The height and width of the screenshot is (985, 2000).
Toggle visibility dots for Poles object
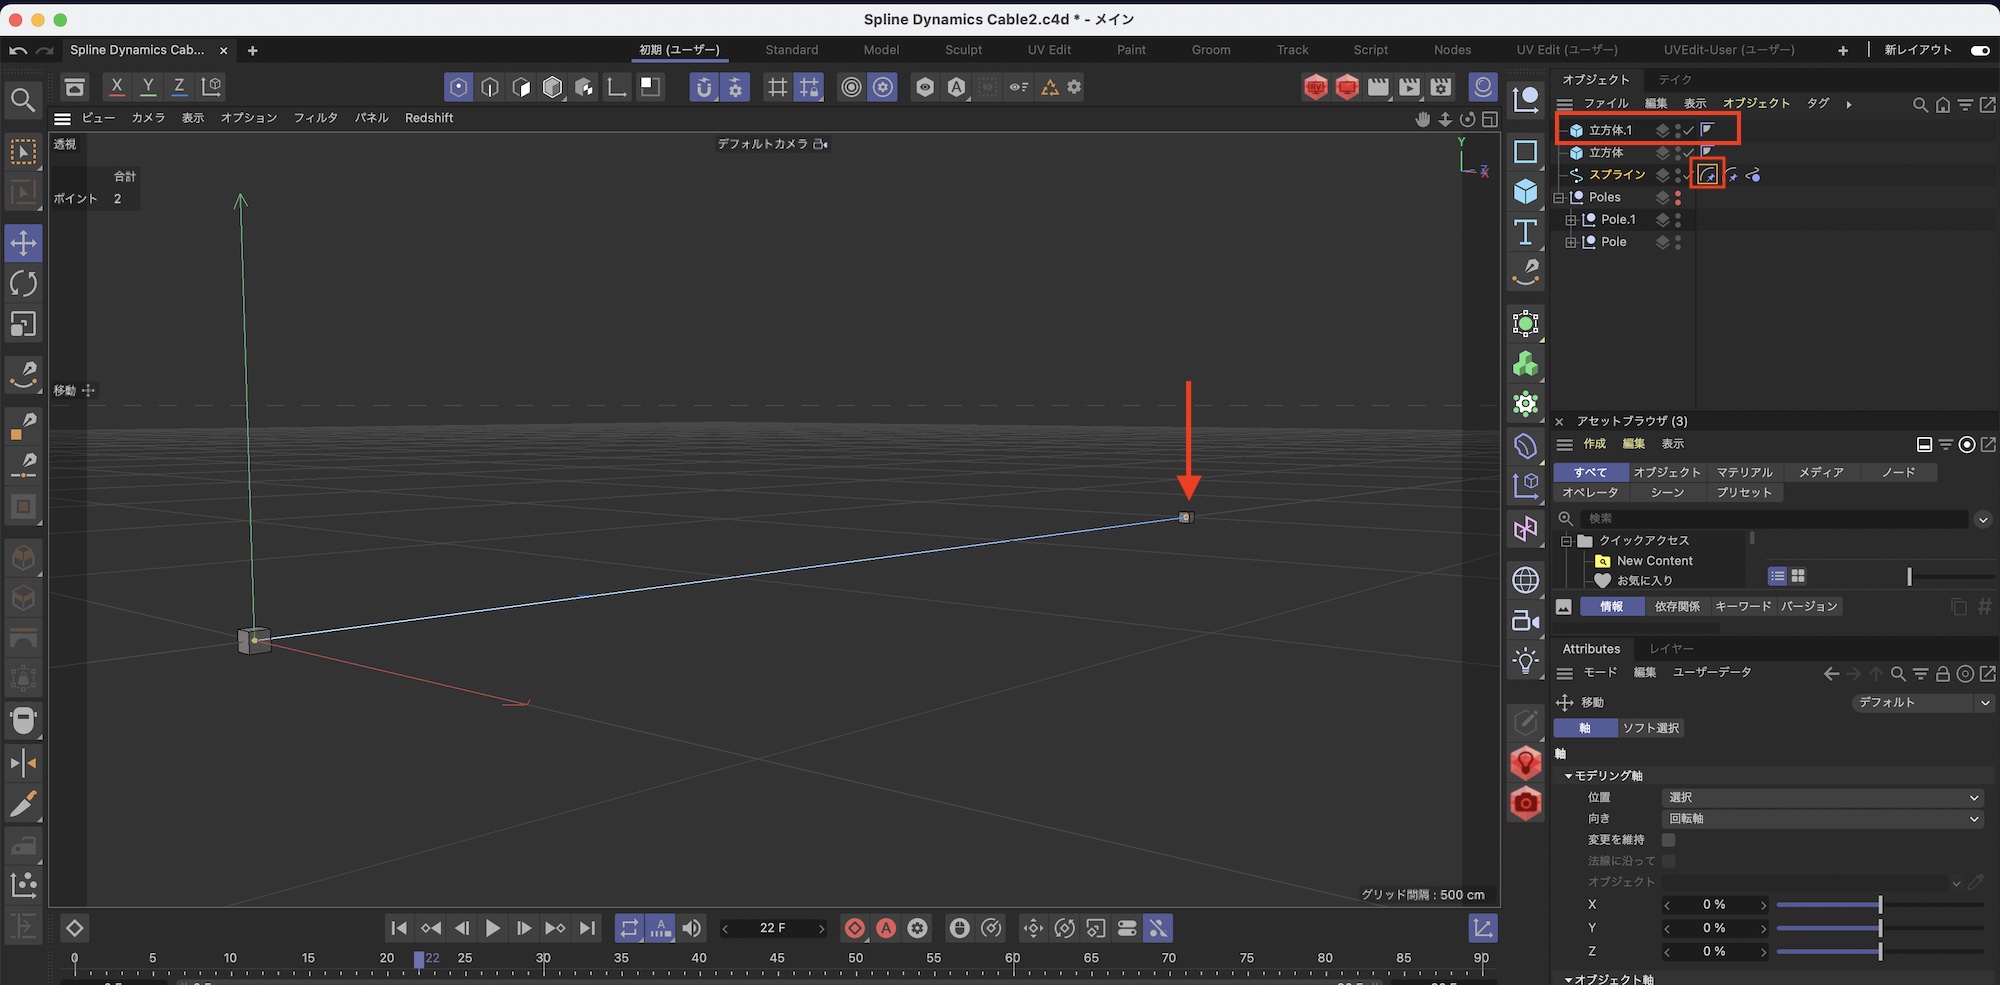[1678, 198]
